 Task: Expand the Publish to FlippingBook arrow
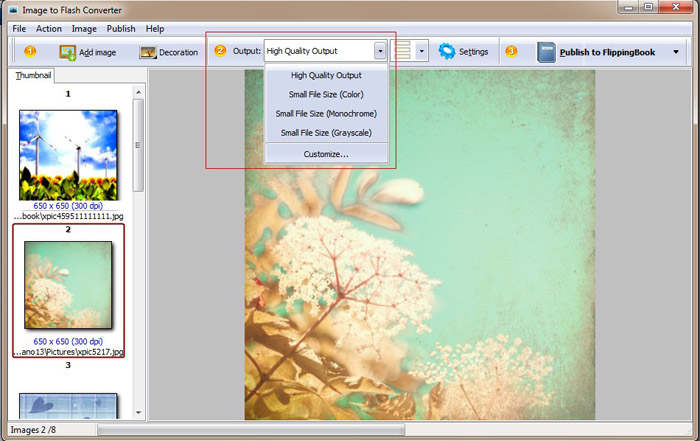(x=676, y=52)
